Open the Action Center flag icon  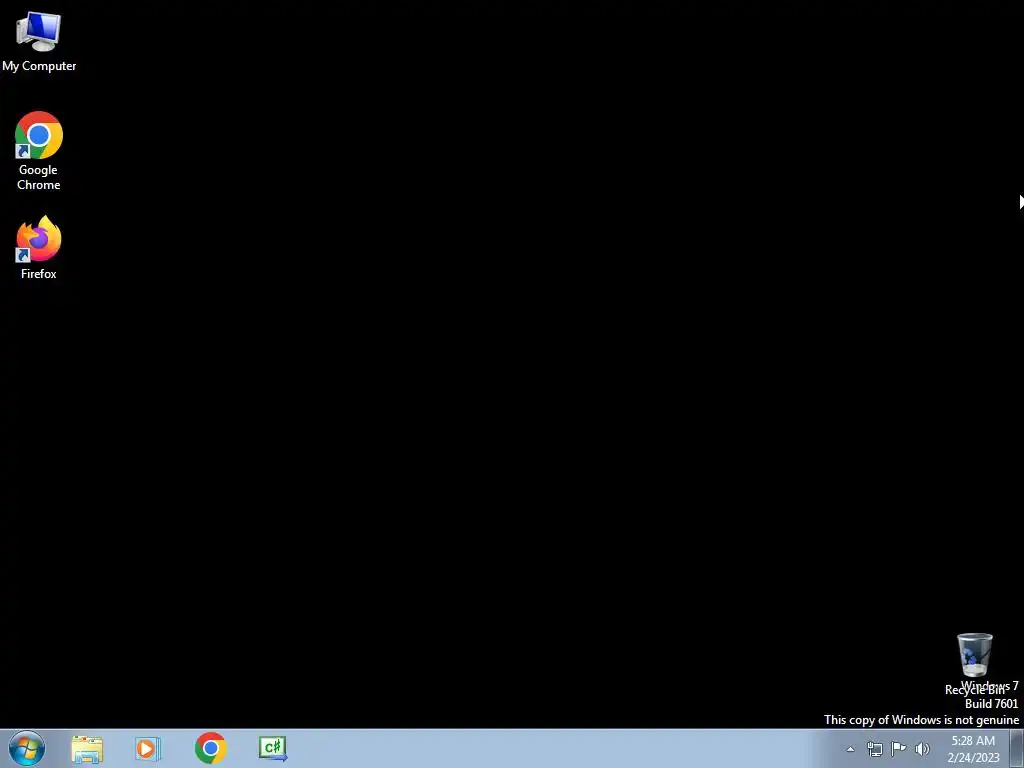pyautogui.click(x=899, y=749)
